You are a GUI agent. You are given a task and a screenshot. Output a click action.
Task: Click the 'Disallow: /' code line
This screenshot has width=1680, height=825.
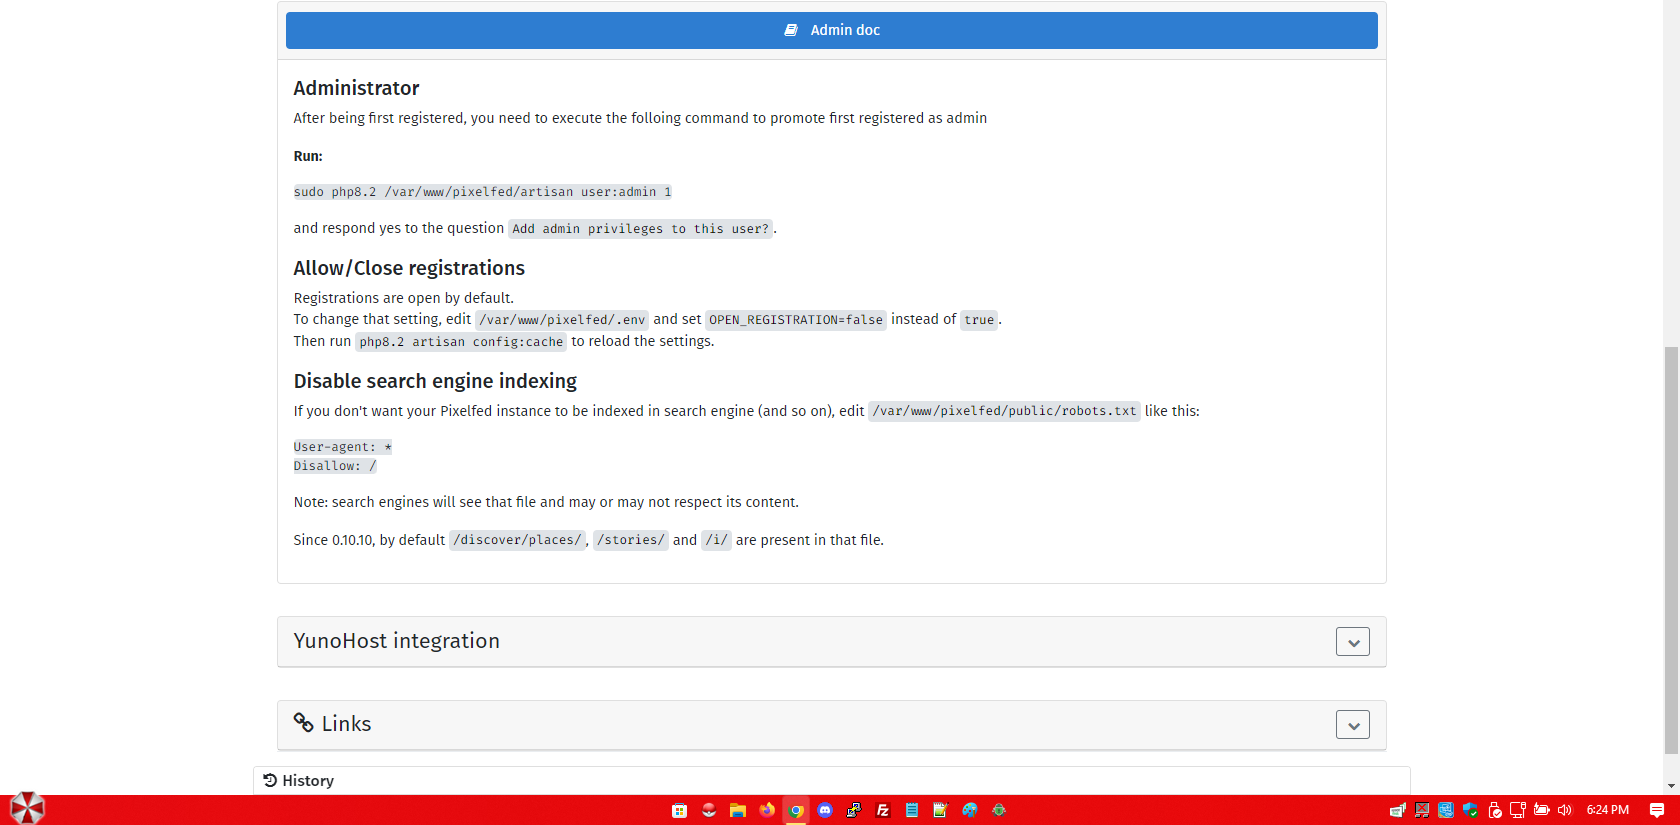tap(335, 466)
